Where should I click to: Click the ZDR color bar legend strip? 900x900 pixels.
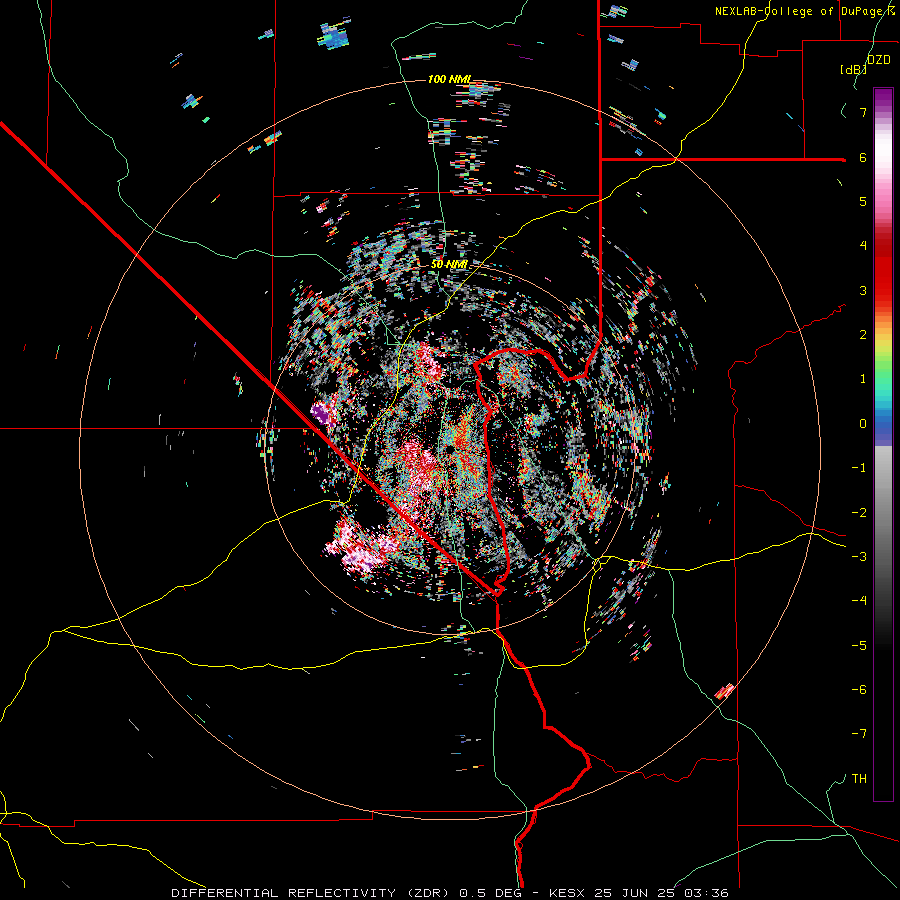click(x=883, y=444)
